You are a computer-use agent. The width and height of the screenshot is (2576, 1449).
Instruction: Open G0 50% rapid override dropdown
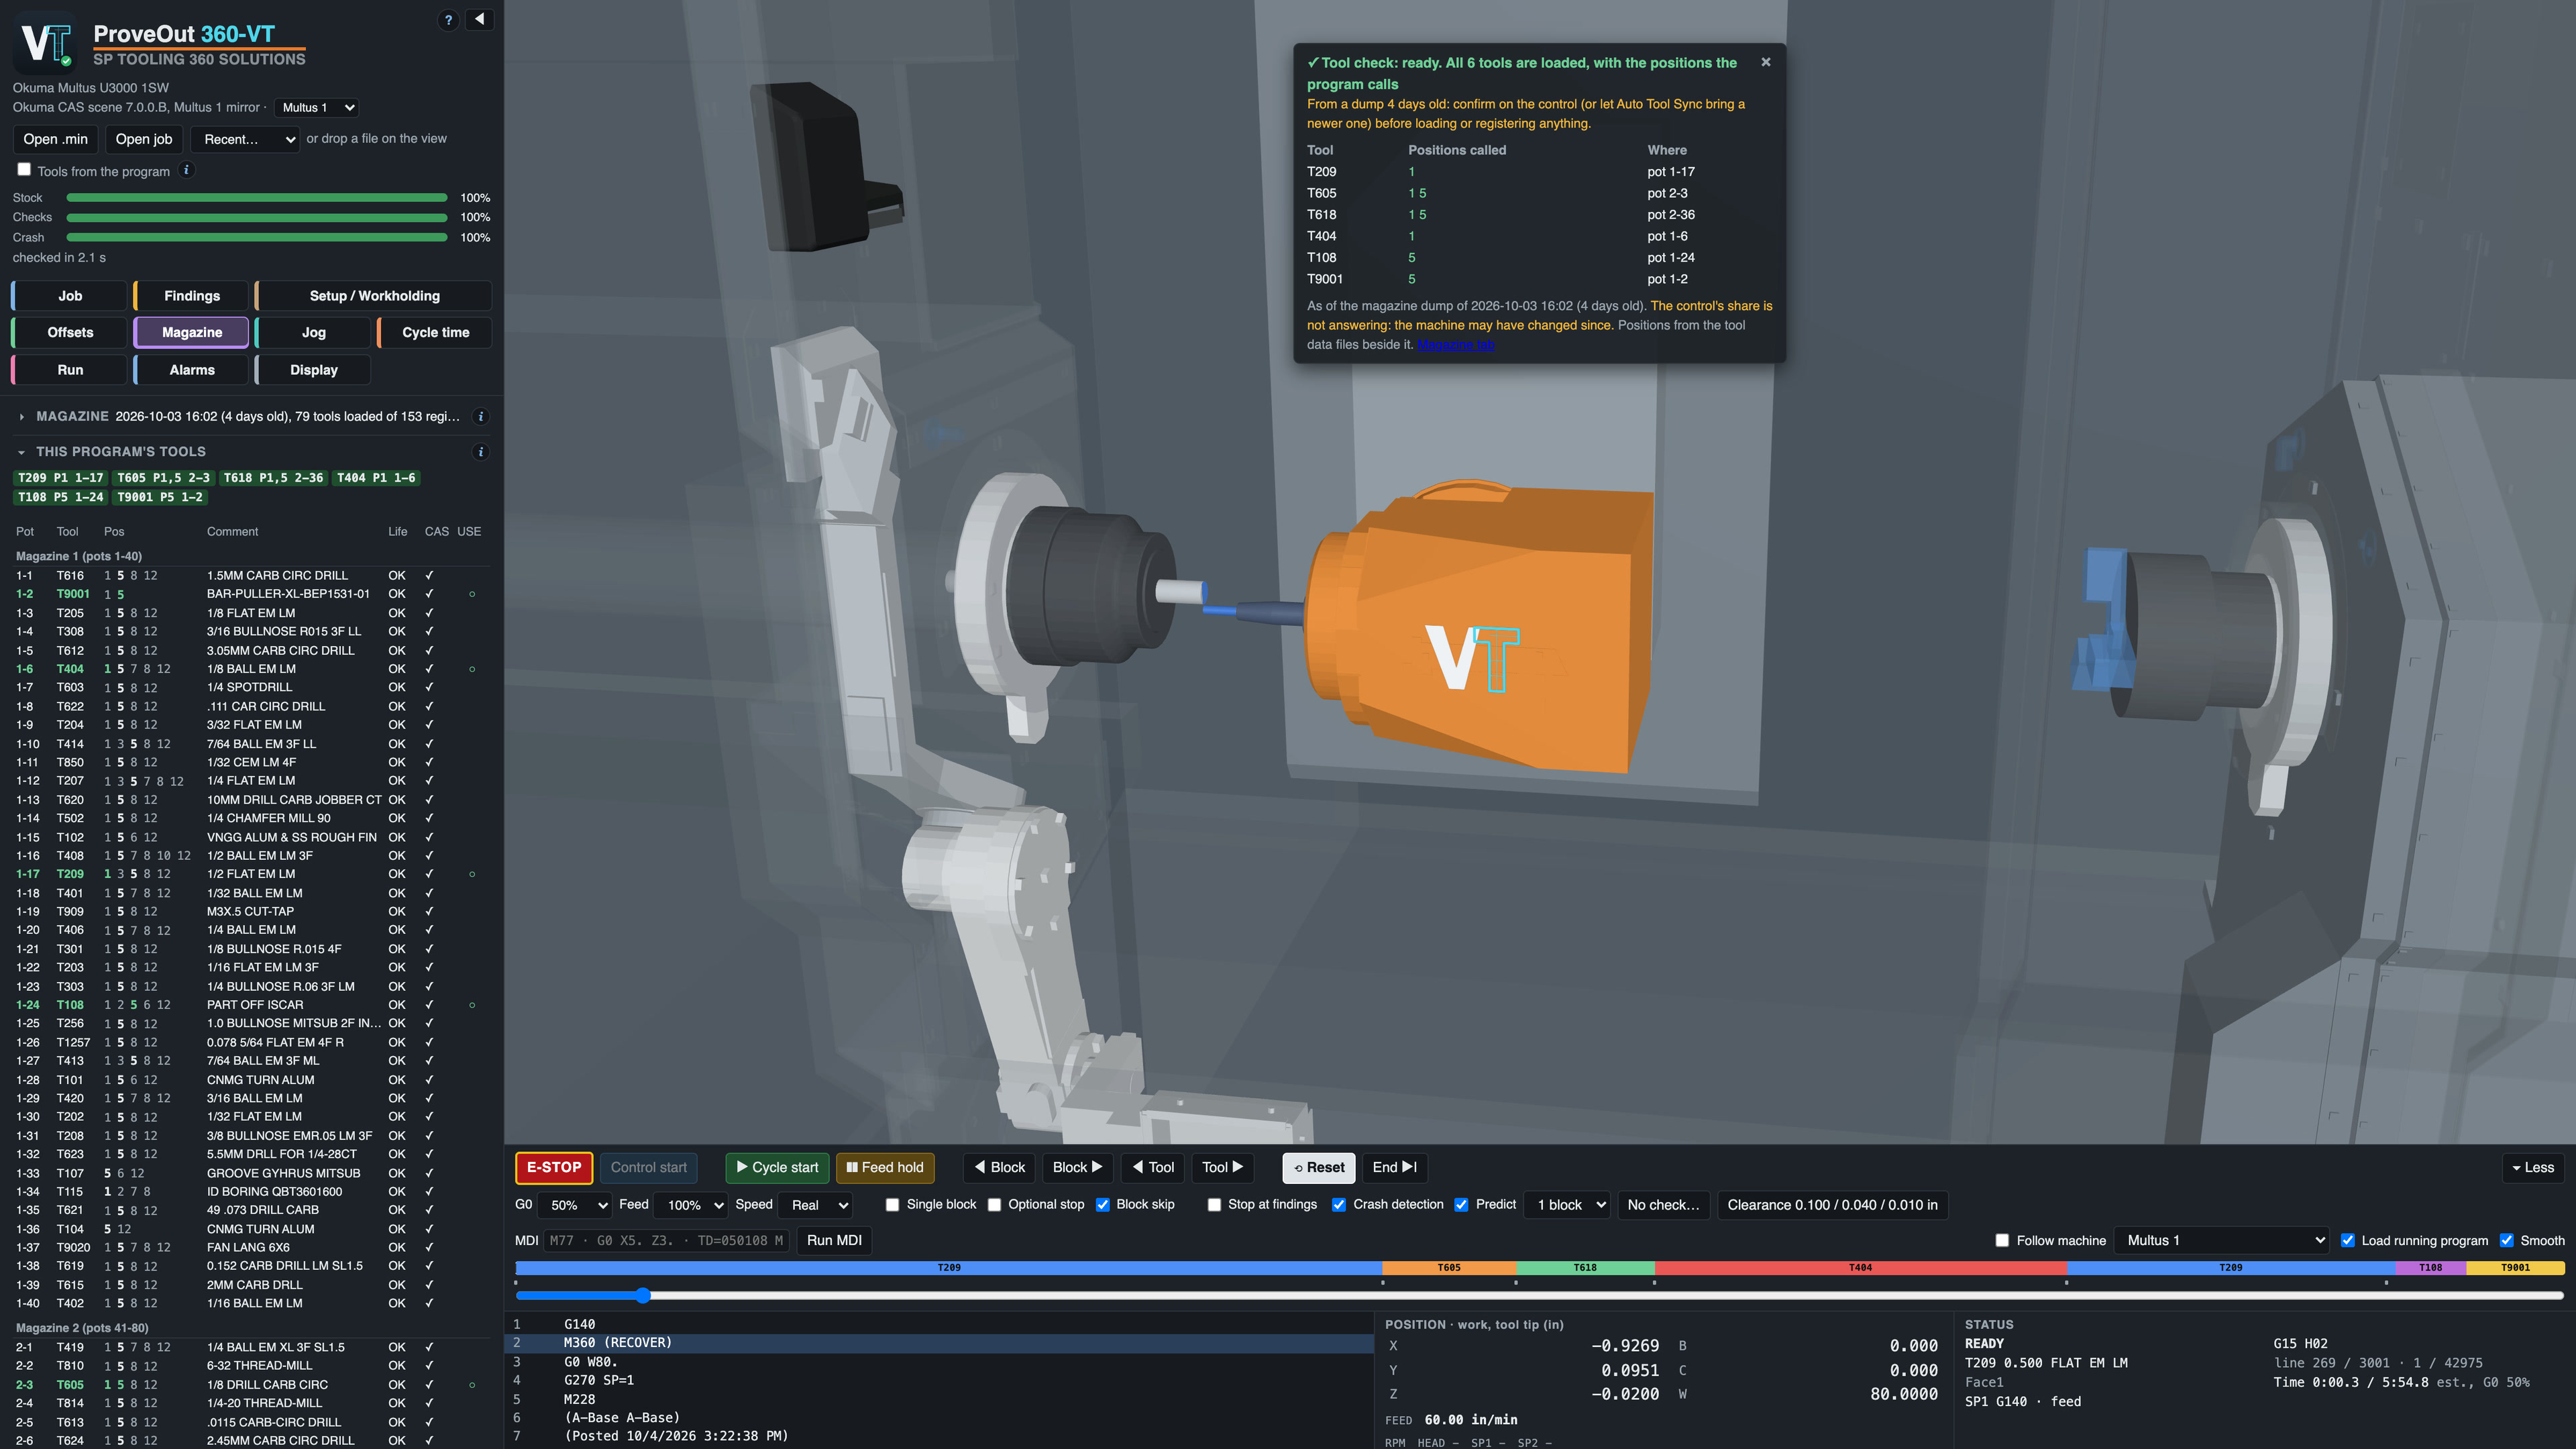[574, 1205]
